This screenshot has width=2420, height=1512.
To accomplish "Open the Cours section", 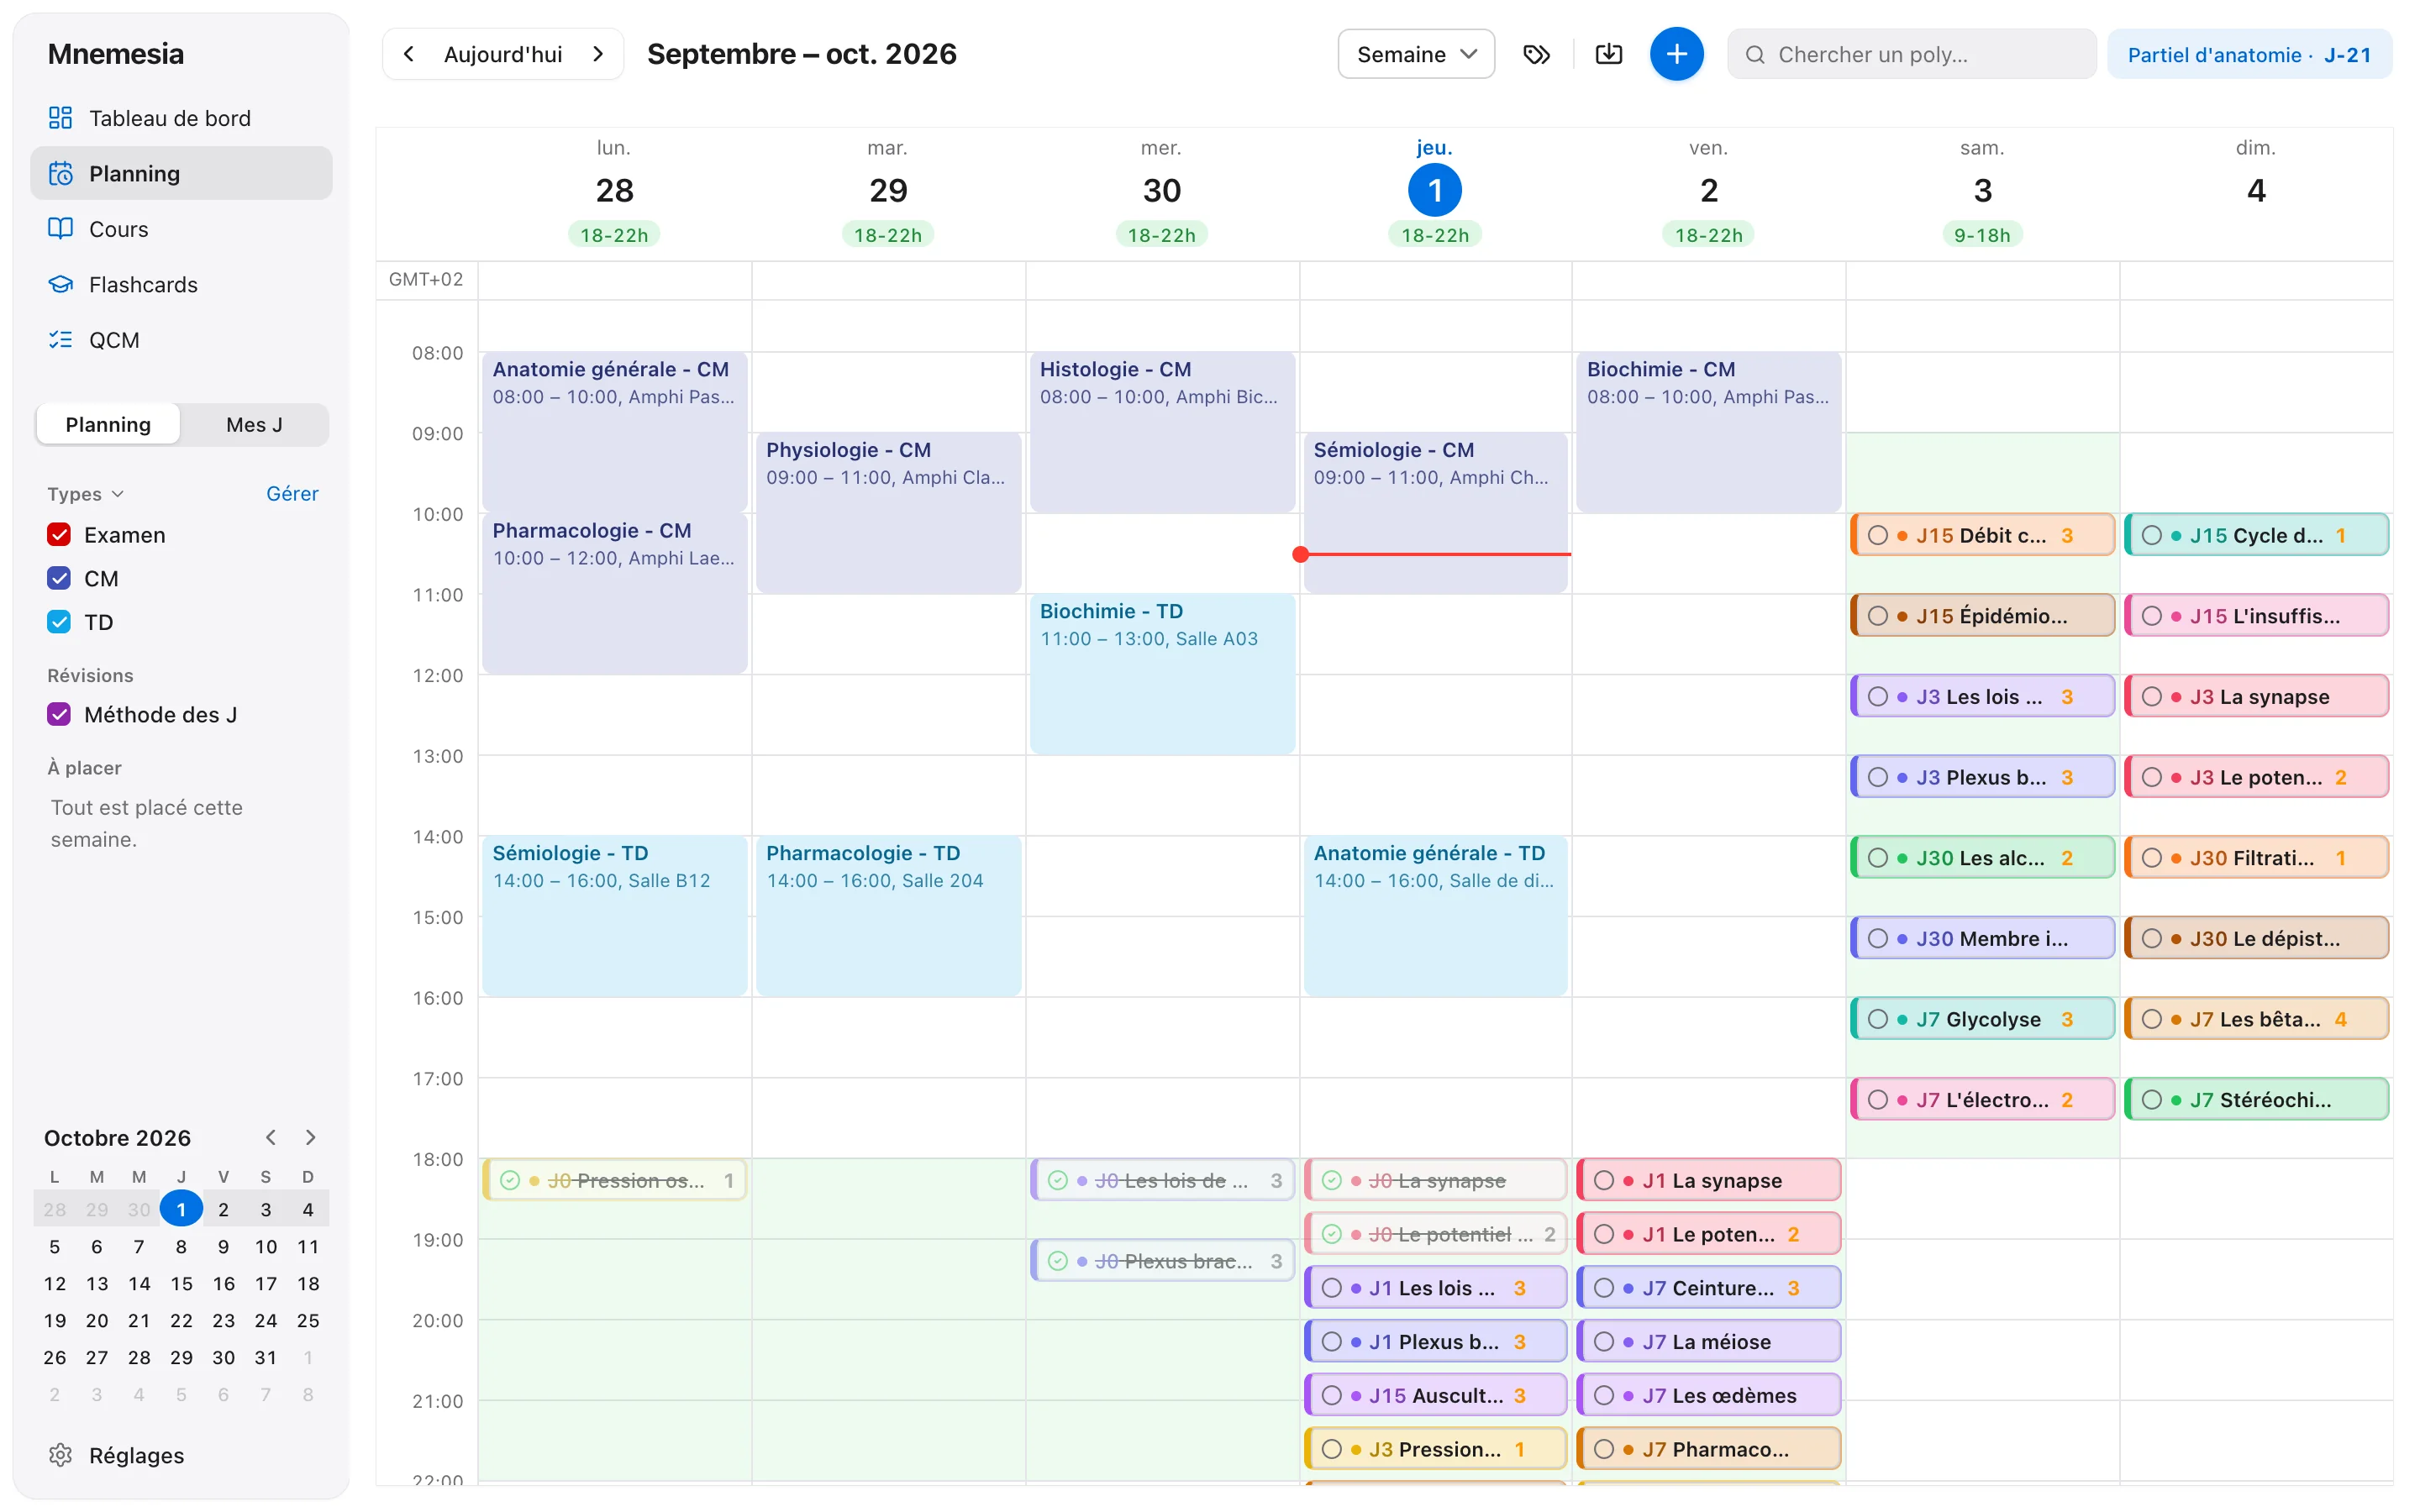I will point(181,229).
